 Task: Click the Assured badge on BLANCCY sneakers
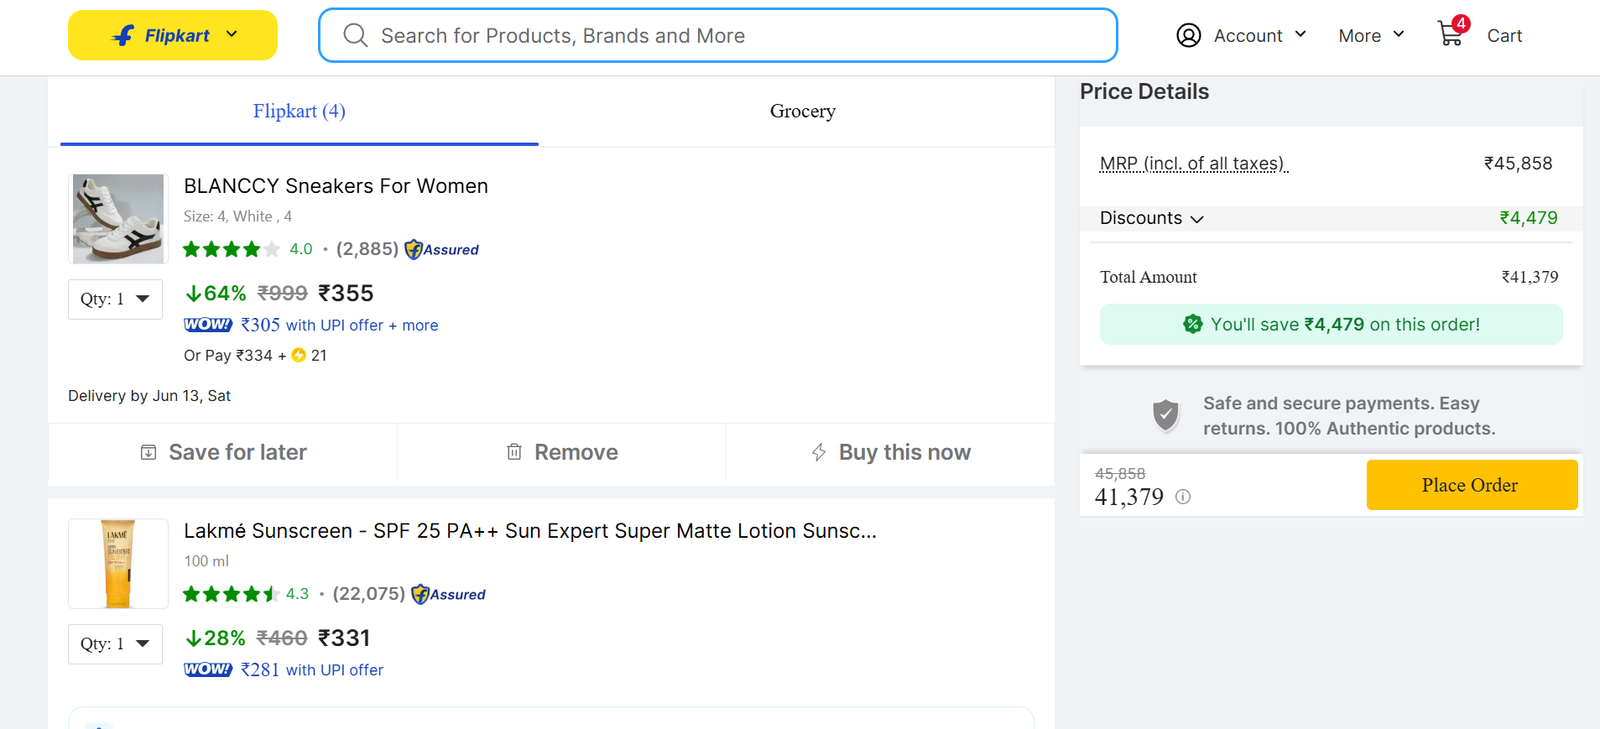coord(442,249)
